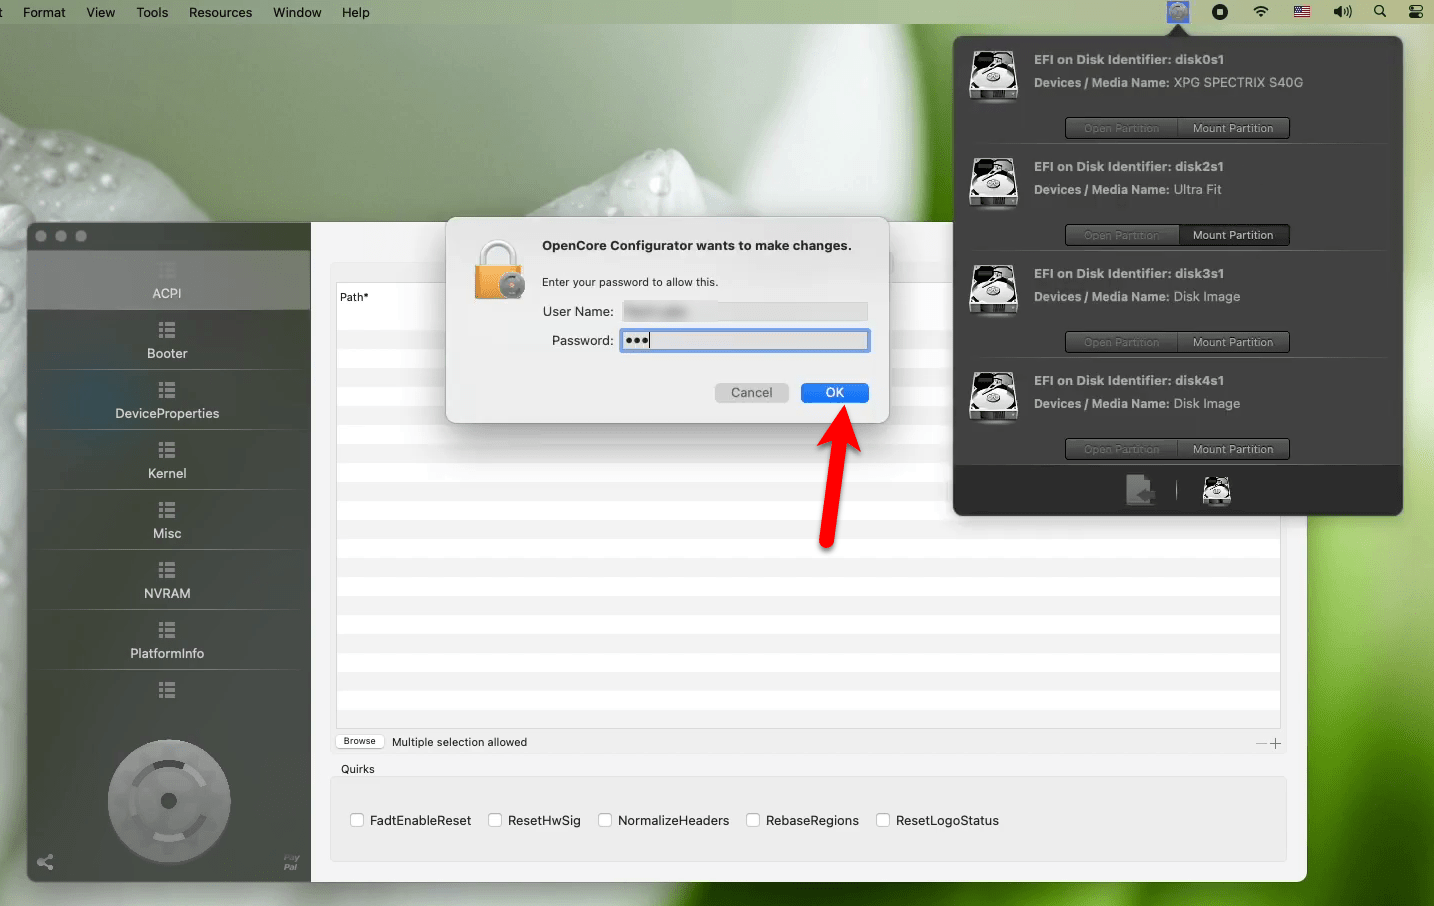The height and width of the screenshot is (906, 1434).
Task: Mount Partition for disk3s1
Action: (x=1233, y=342)
